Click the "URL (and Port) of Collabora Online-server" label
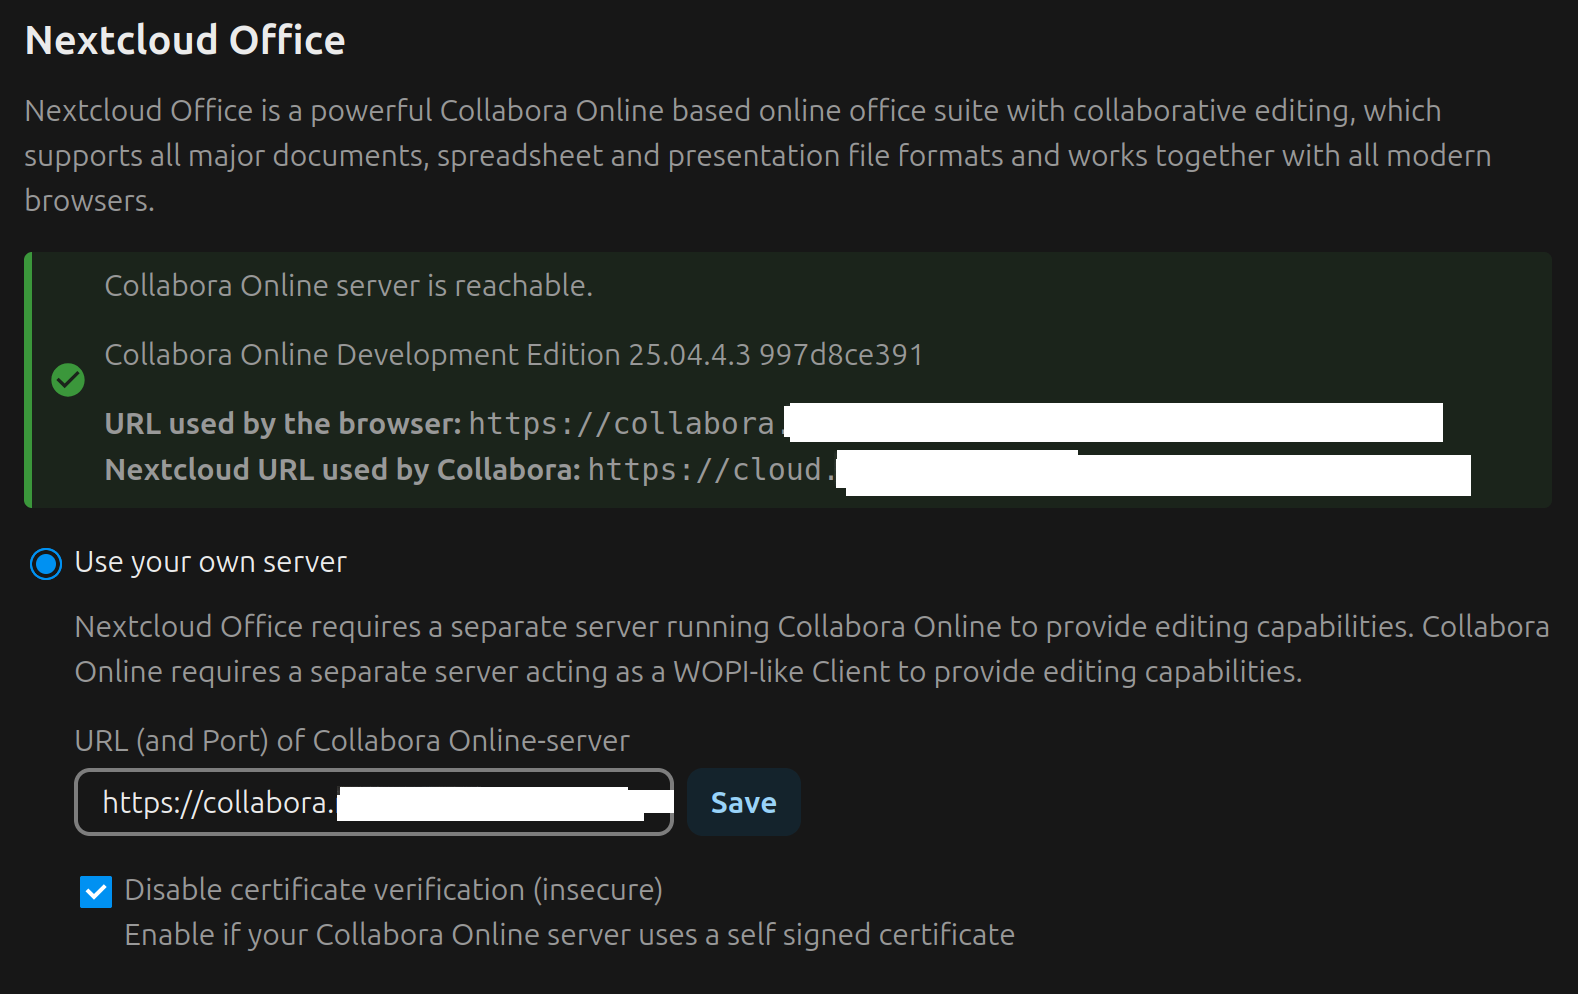This screenshot has width=1578, height=994. tap(352, 741)
